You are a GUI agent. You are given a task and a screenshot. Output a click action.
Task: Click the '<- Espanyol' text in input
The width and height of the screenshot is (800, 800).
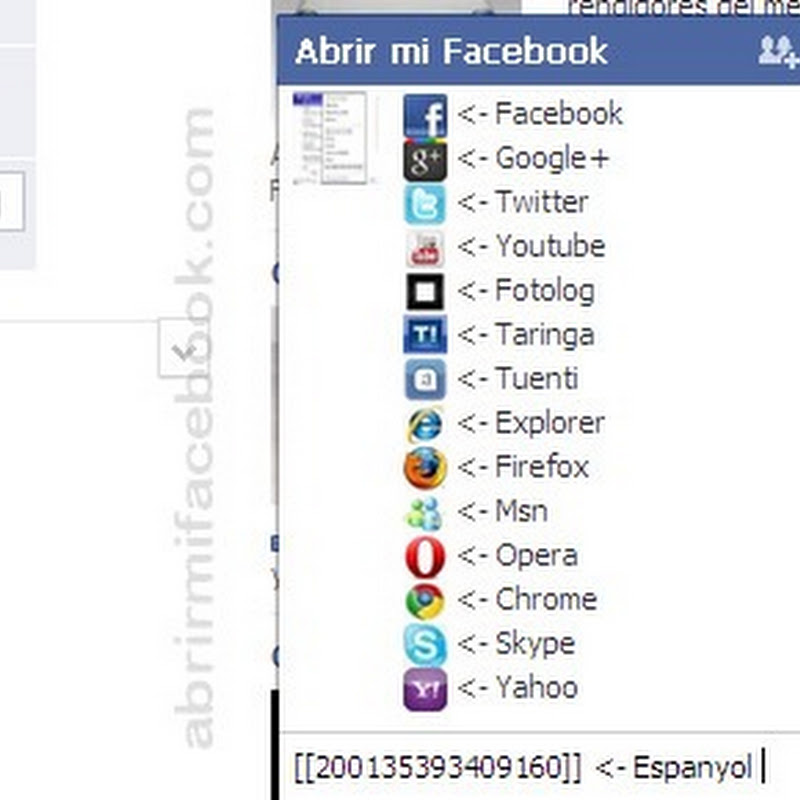point(673,768)
